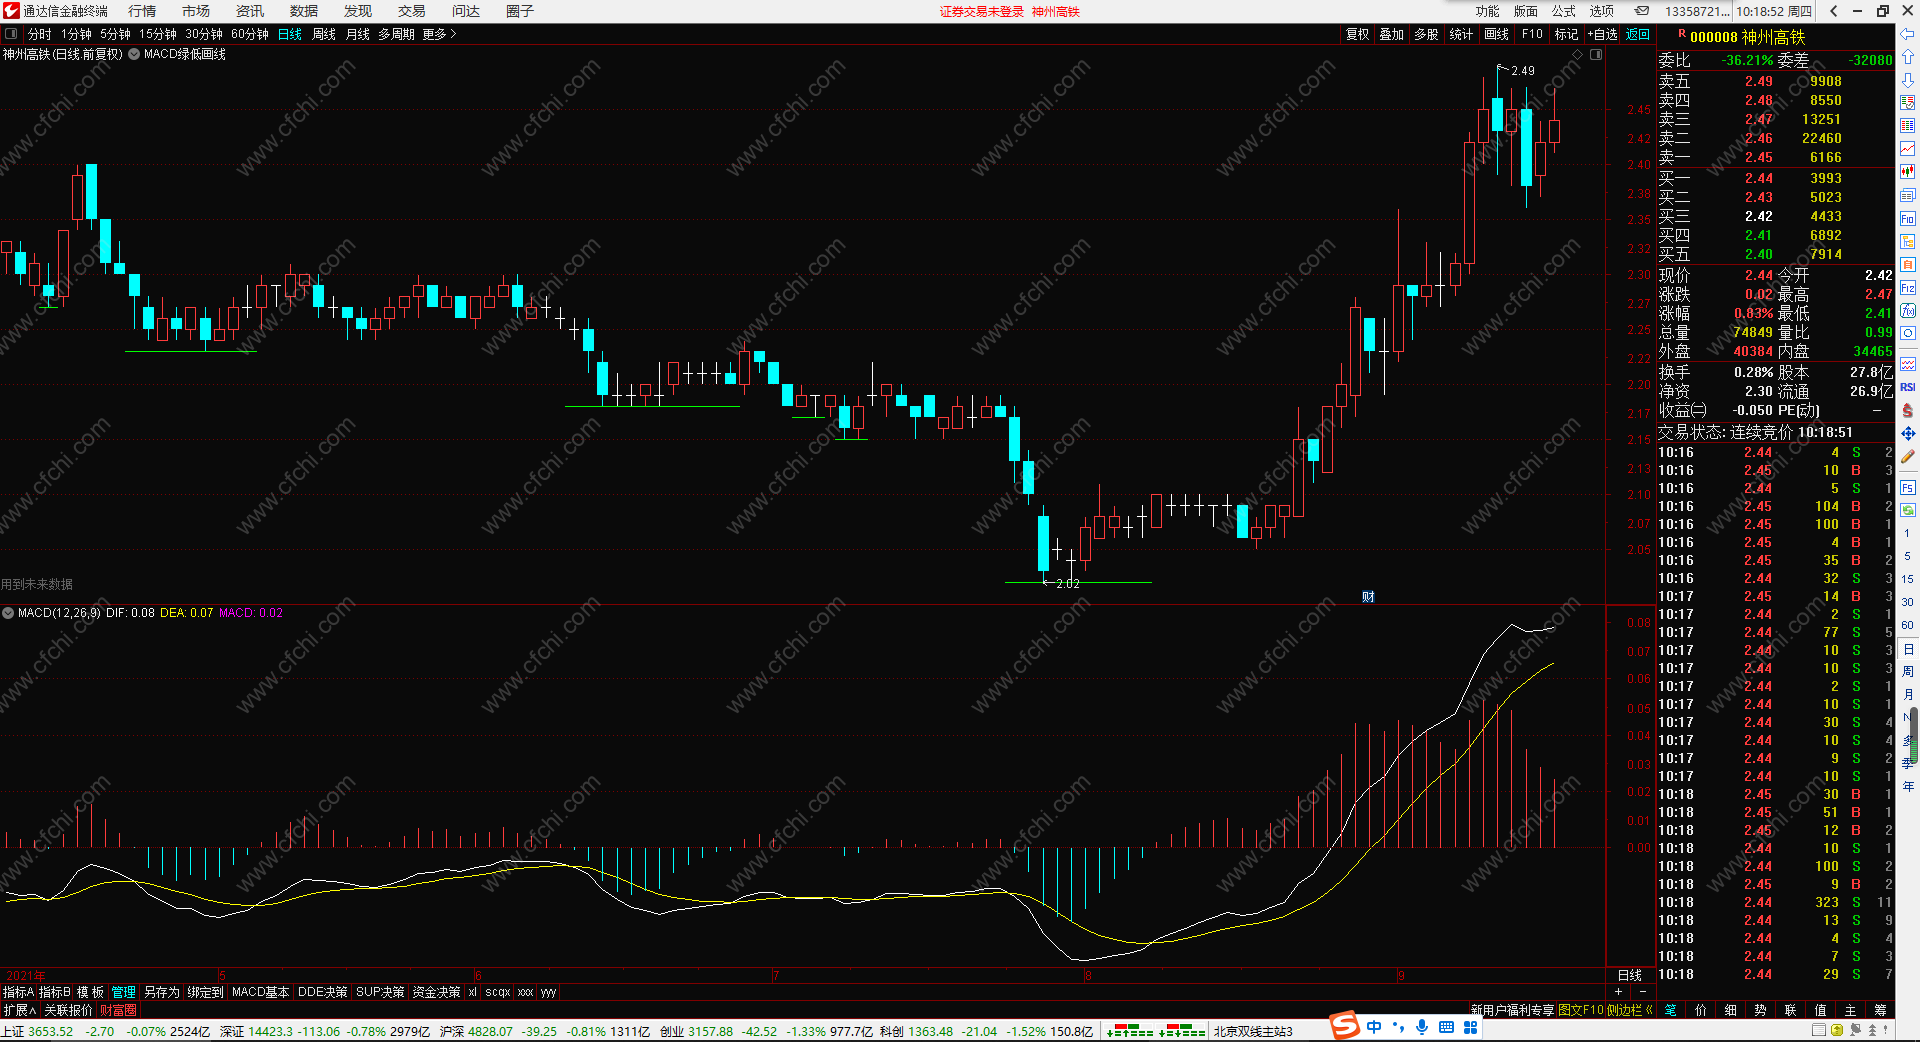This screenshot has width=1920, height=1042.
Task: Open the Sogou soft keyboard icon
Action: point(1446,1027)
